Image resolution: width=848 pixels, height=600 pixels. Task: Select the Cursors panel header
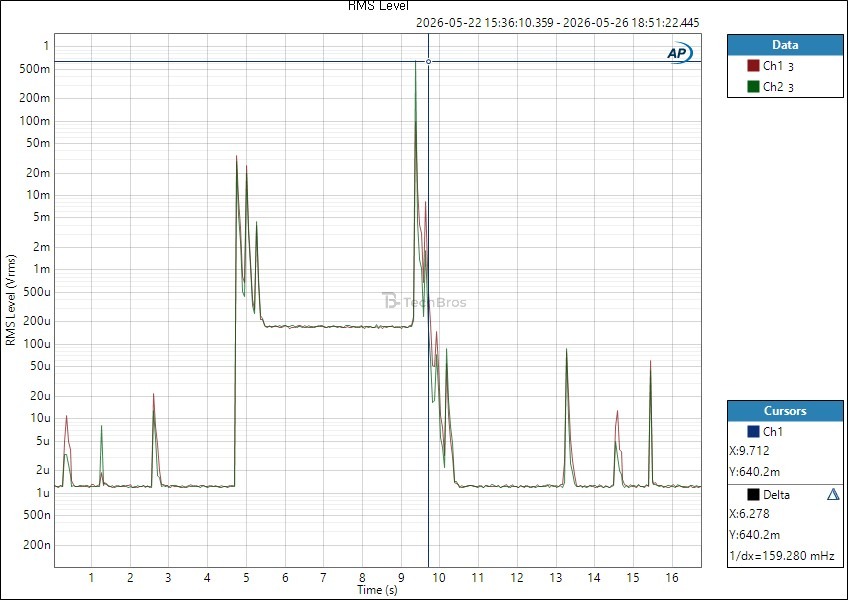[785, 411]
